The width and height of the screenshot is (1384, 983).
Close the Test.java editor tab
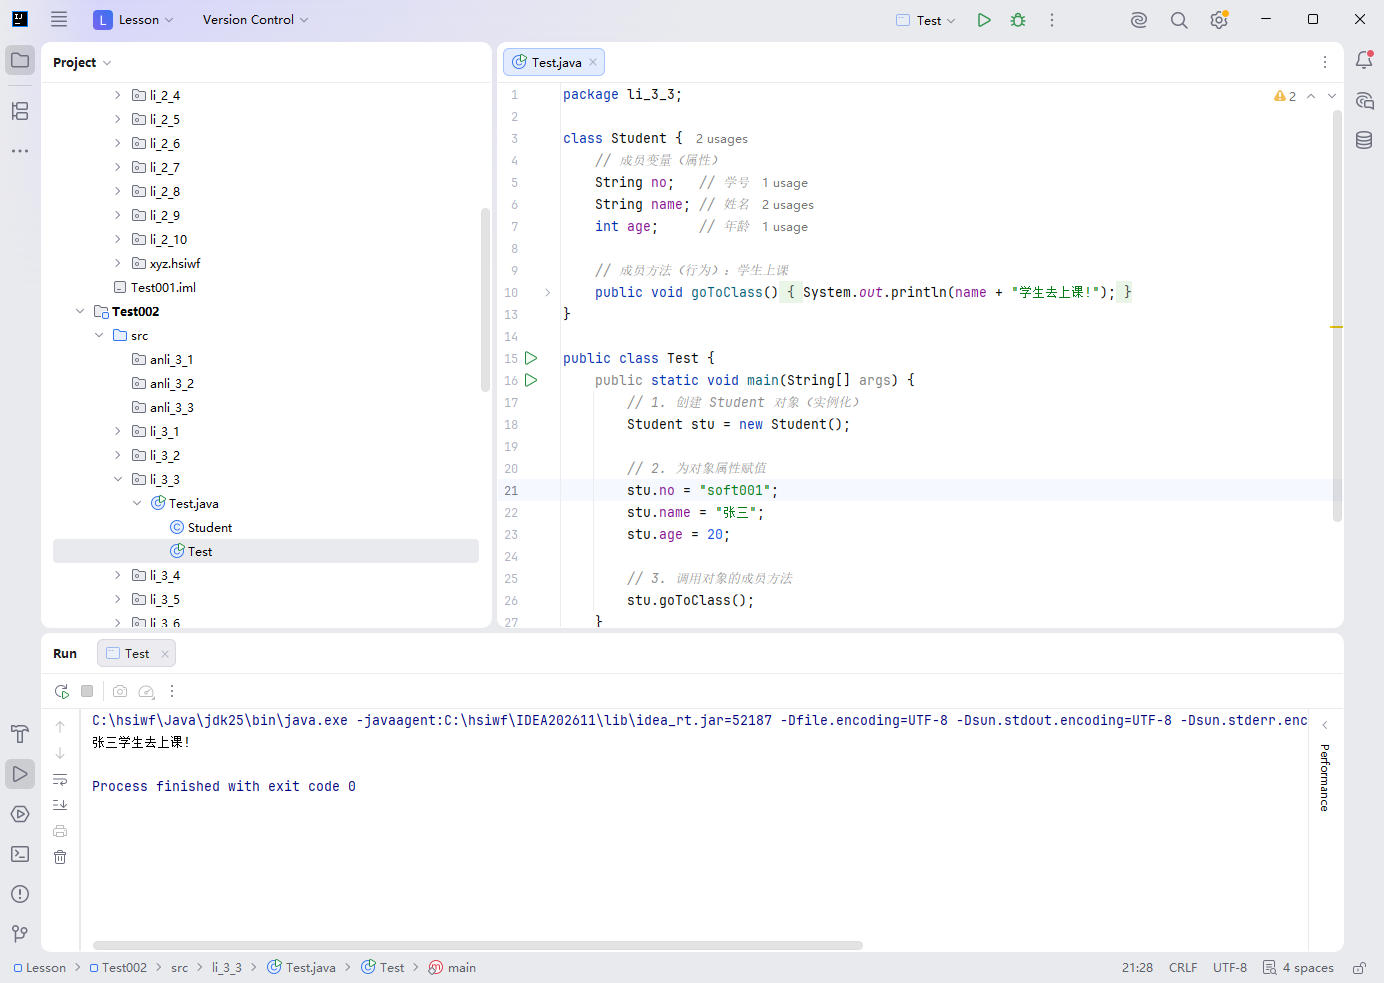point(593,62)
